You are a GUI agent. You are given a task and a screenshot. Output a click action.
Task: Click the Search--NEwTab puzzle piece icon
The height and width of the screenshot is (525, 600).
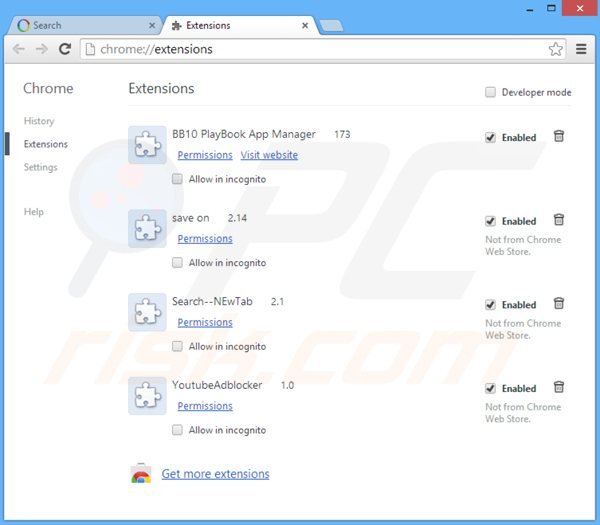point(147,312)
